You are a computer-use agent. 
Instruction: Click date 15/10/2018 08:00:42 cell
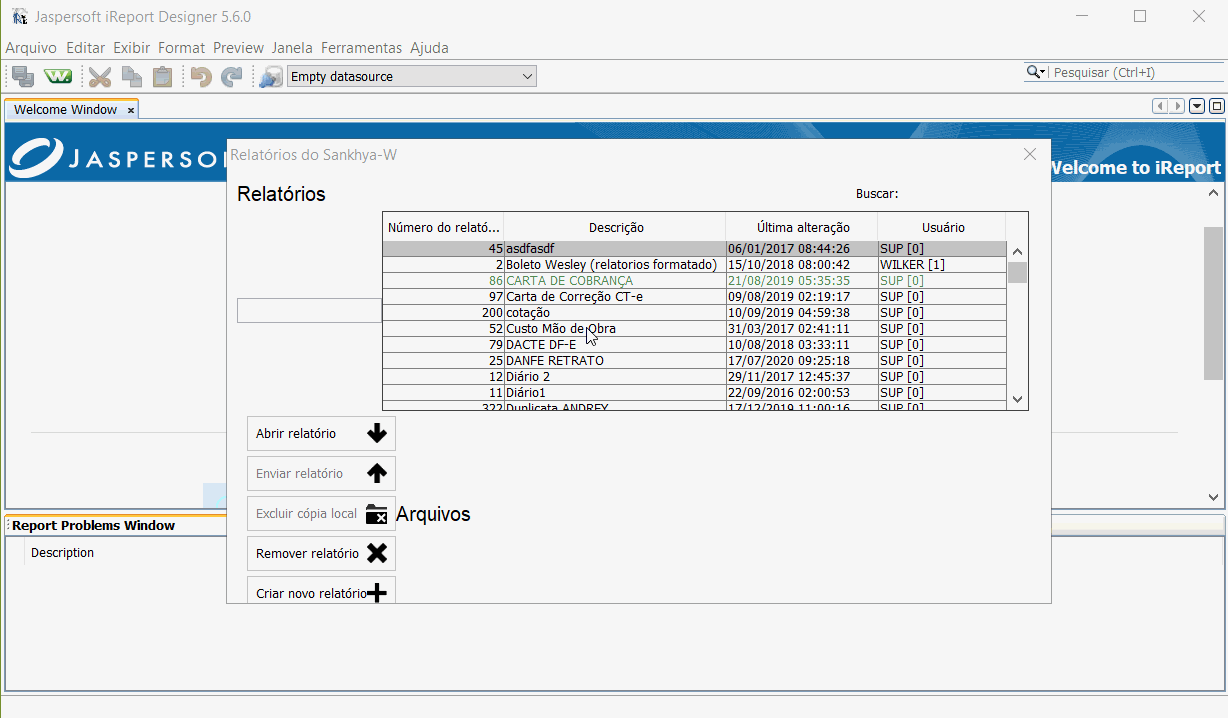(x=802, y=264)
